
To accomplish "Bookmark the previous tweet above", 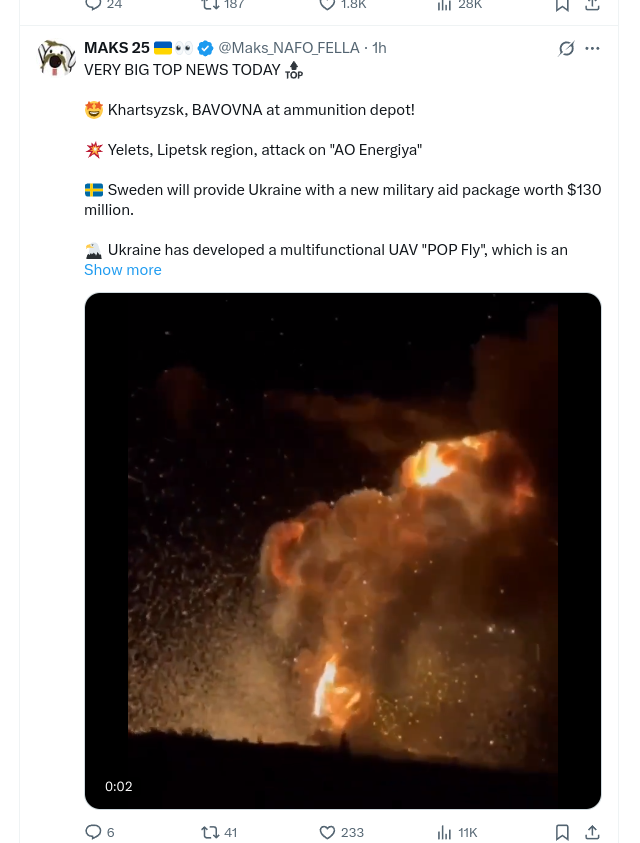I will [562, 5].
